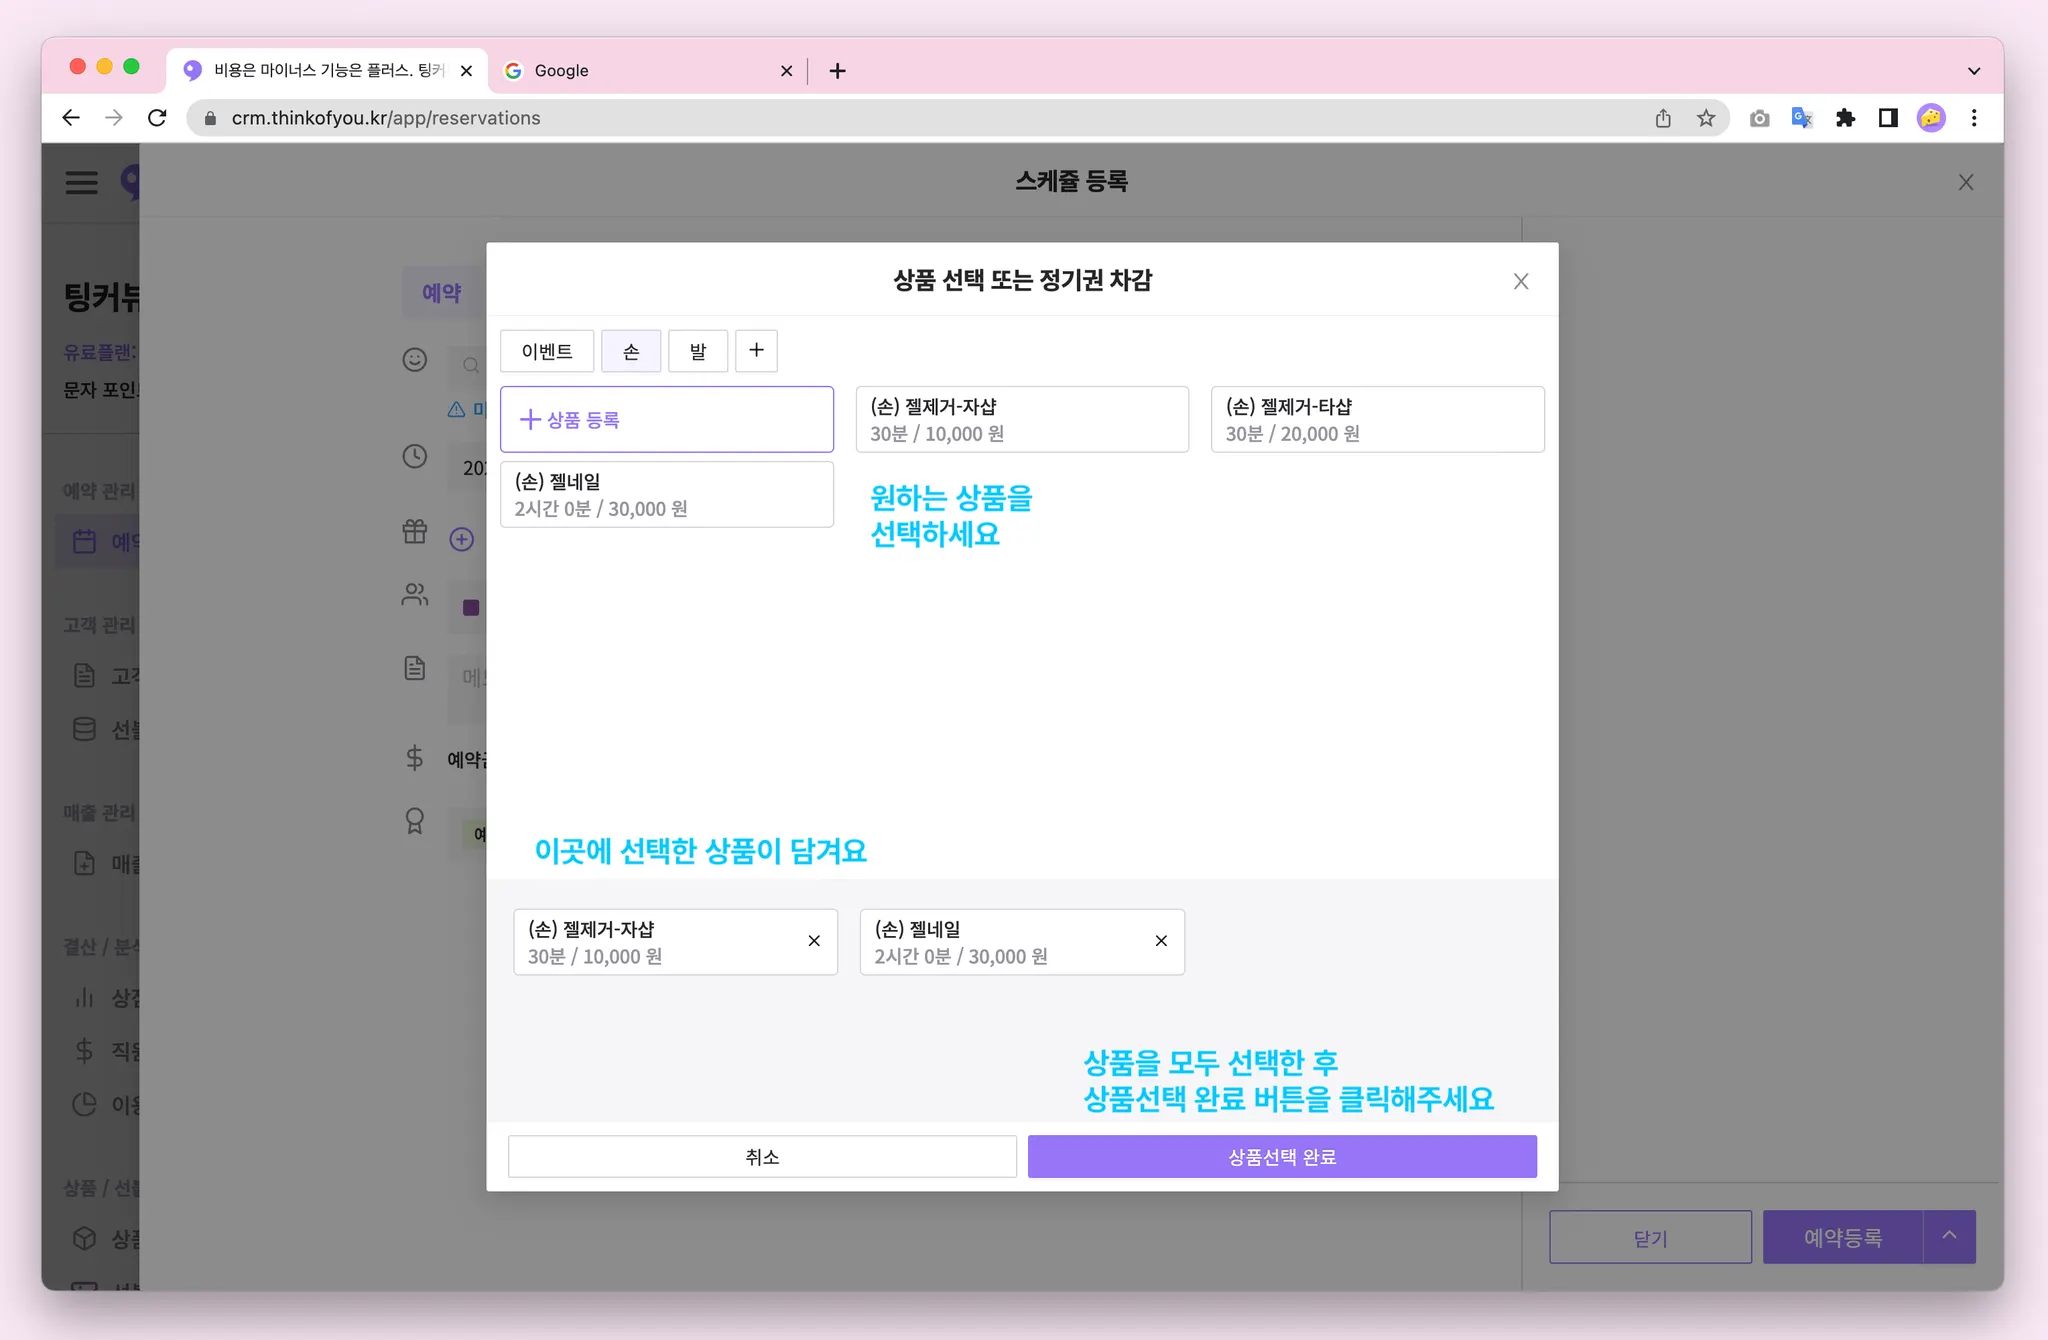Screen dimensions: 2048x1340
Task: Click the Google Translate icon
Action: [x=1802, y=118]
